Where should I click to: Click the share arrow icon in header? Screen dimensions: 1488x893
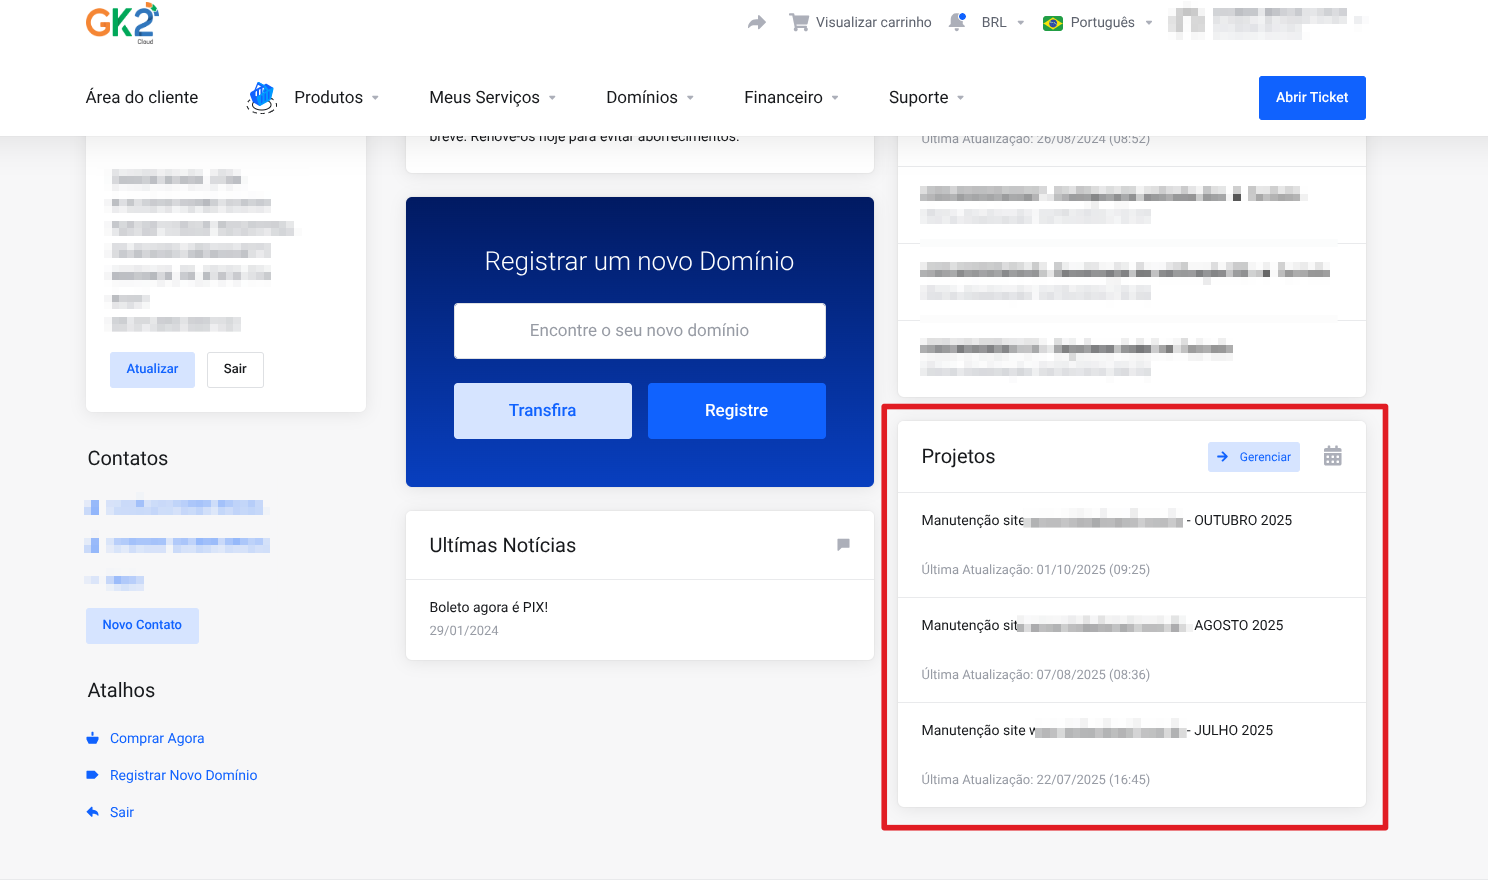pos(757,22)
